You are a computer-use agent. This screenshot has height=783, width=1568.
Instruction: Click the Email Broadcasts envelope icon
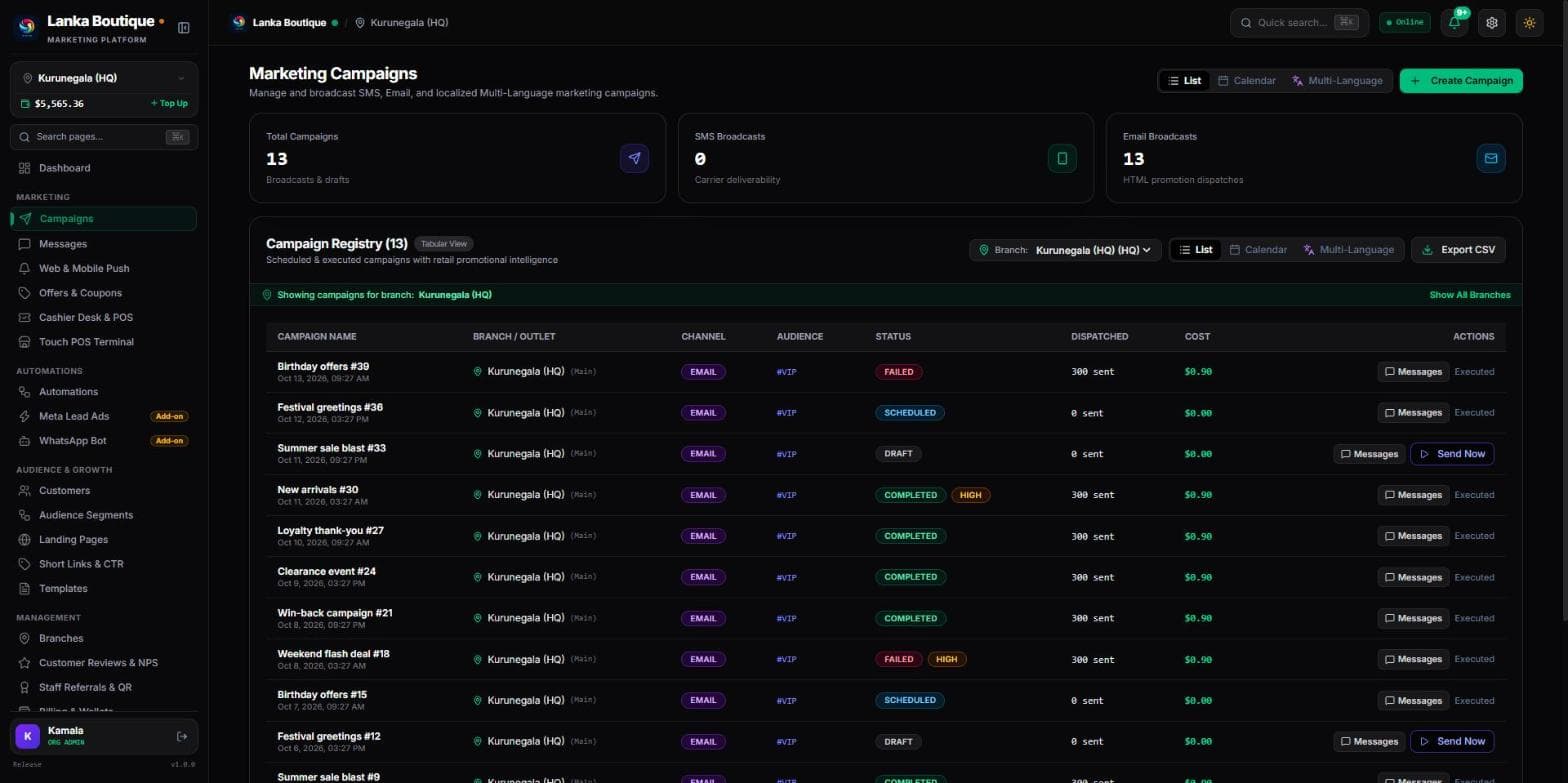click(x=1491, y=158)
